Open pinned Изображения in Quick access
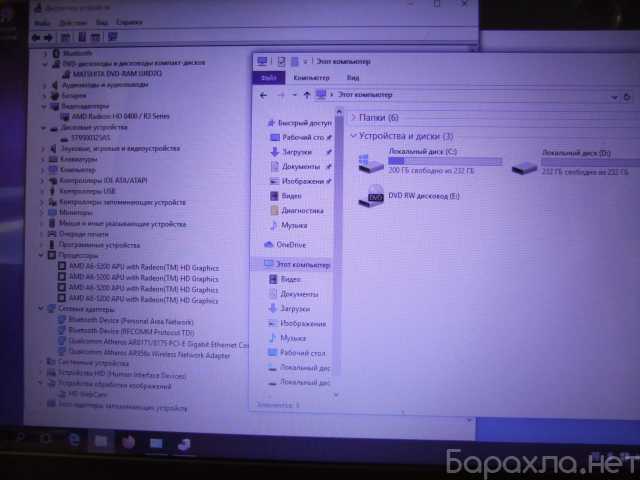The width and height of the screenshot is (640, 480). (x=302, y=181)
